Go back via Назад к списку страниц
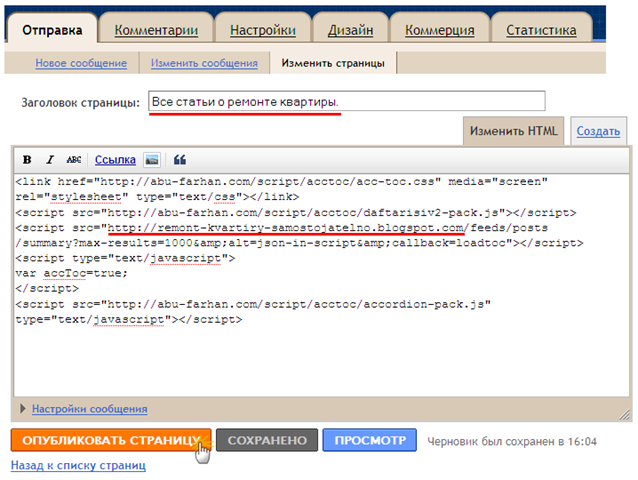This screenshot has height=480, width=638. (x=78, y=465)
